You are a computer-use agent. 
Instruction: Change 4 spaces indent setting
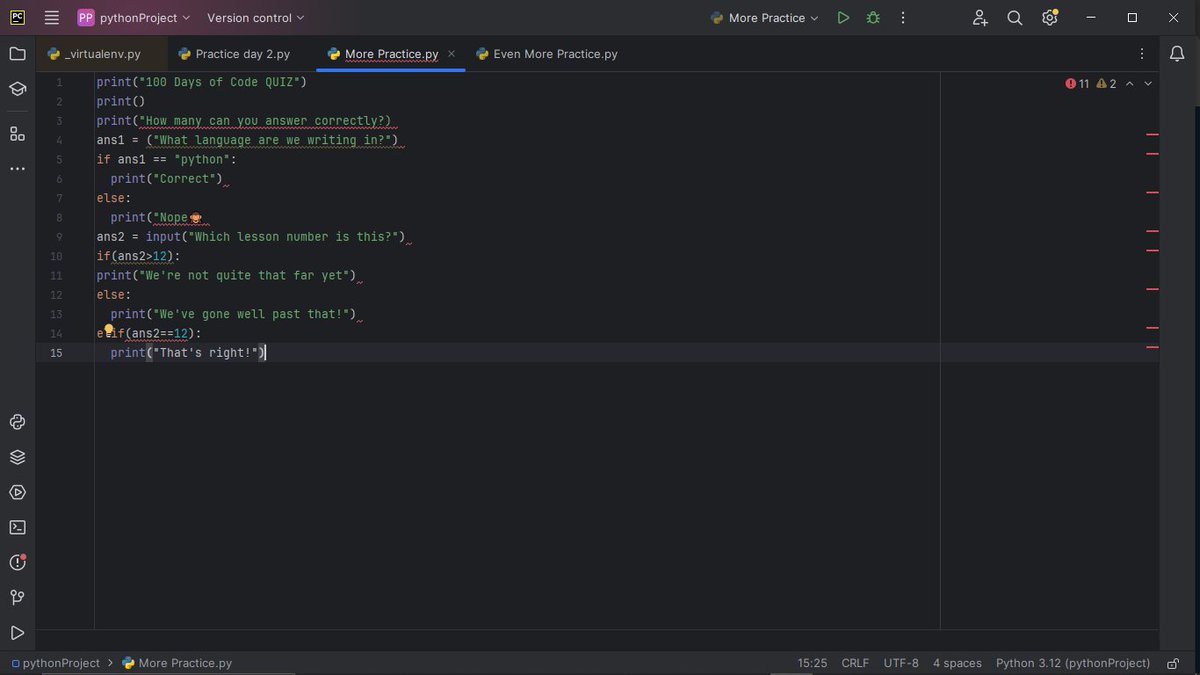click(x=957, y=663)
